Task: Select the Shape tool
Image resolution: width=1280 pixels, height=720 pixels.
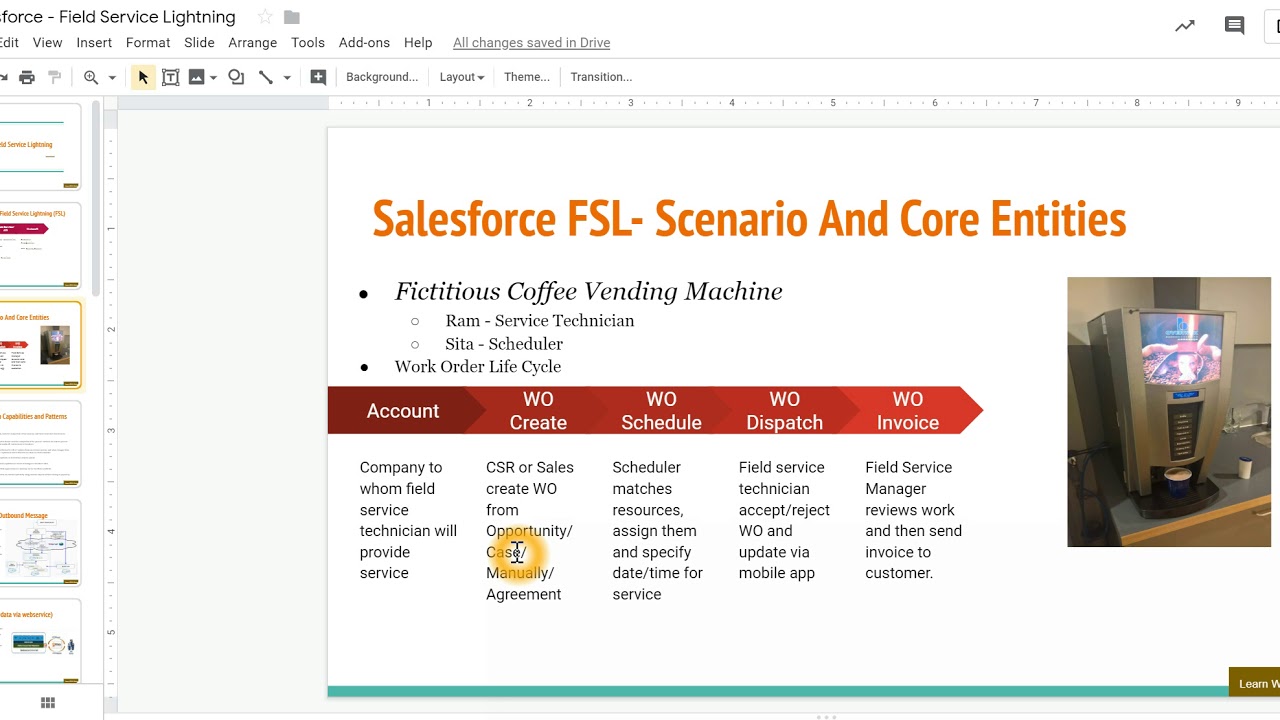Action: click(x=236, y=77)
